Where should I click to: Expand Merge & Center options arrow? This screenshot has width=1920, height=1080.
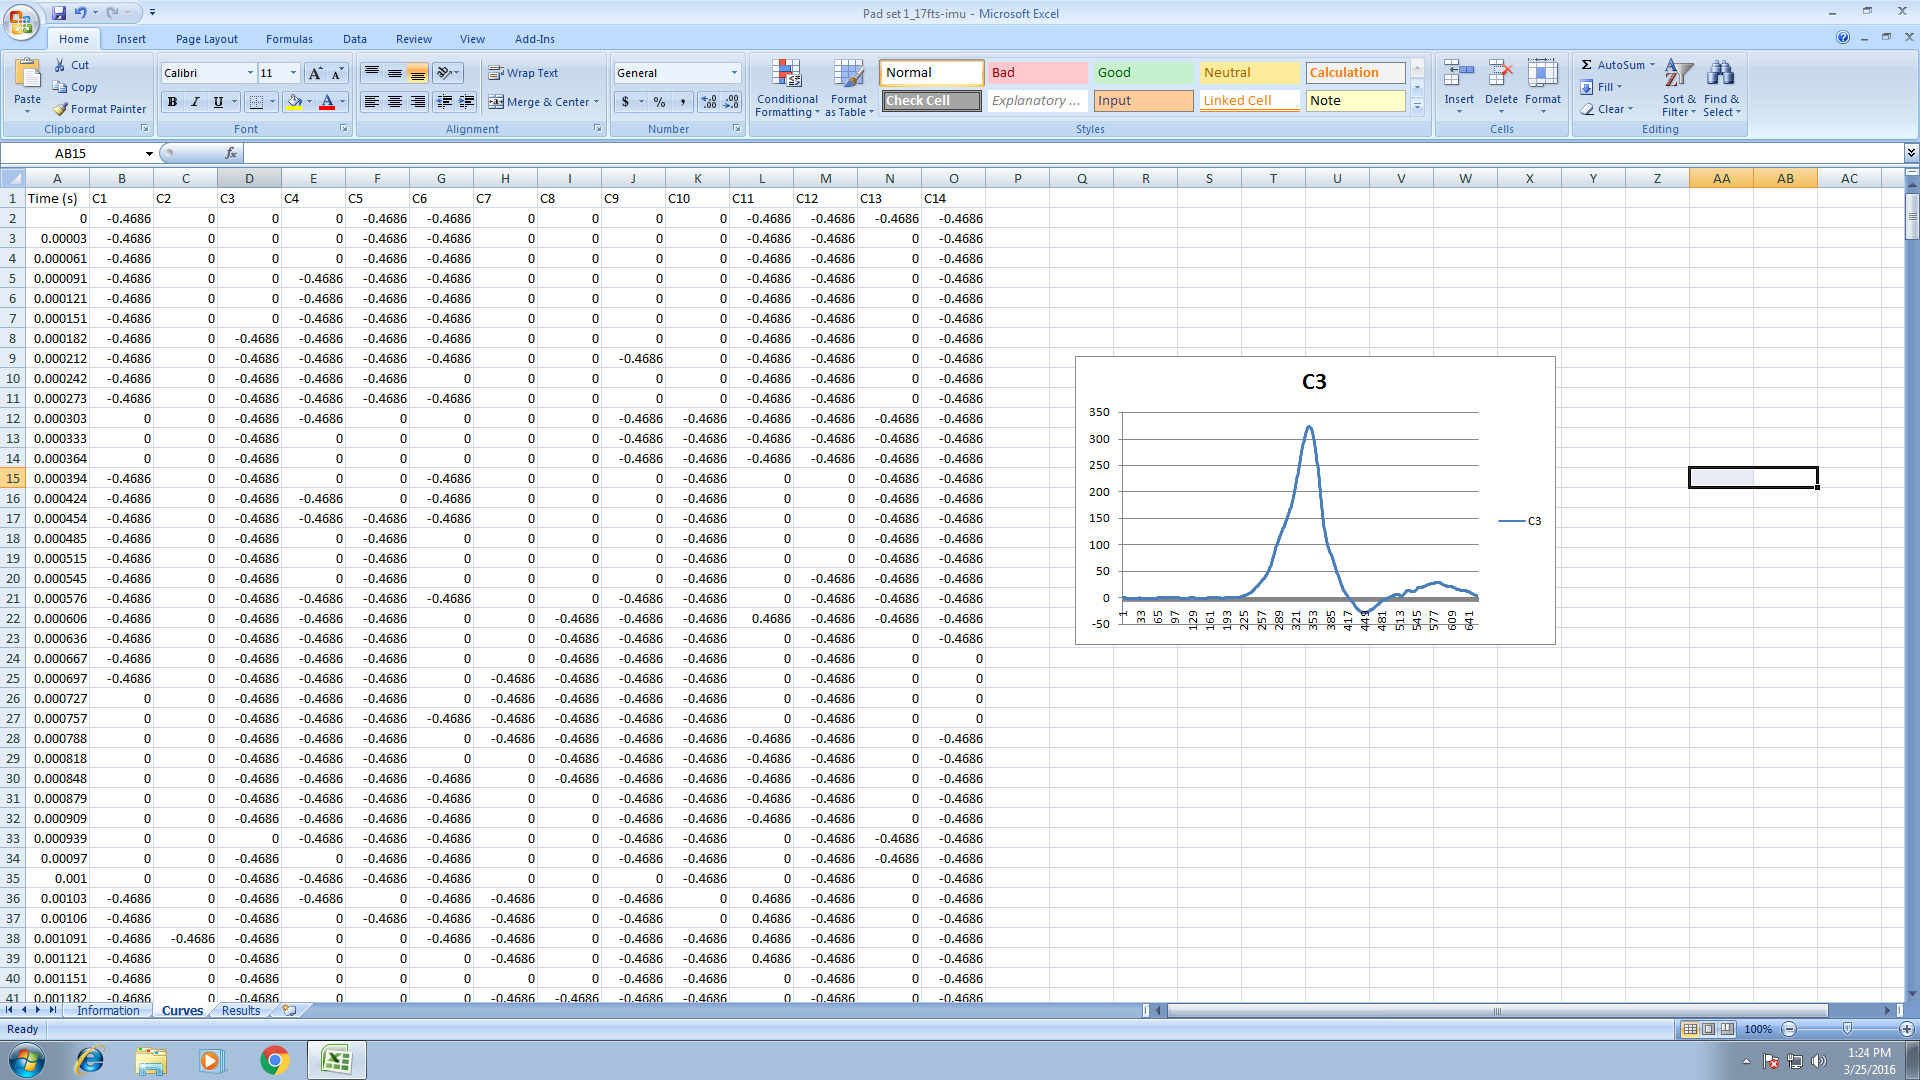click(596, 102)
